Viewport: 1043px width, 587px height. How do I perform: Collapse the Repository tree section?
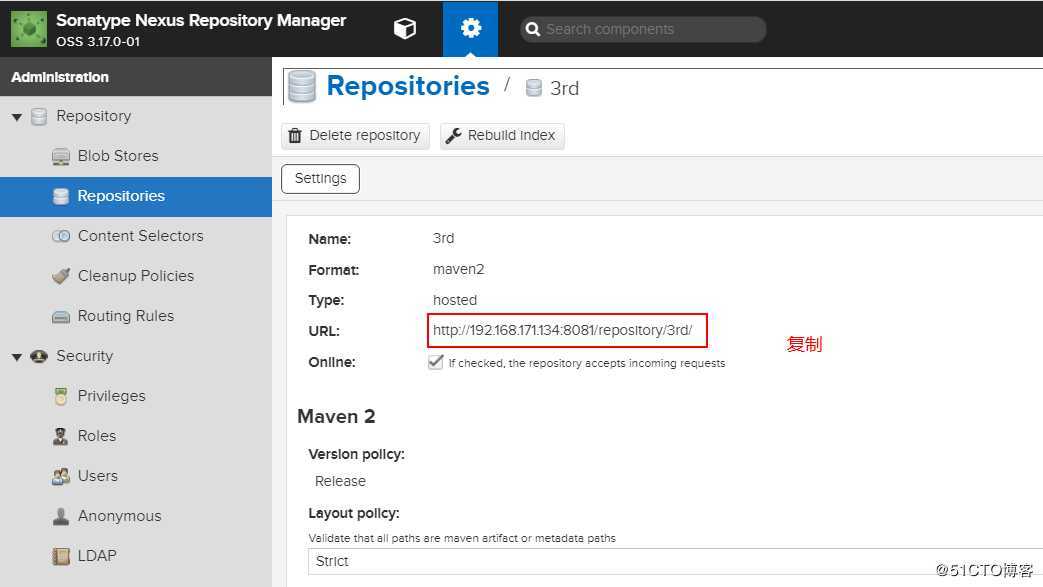pyautogui.click(x=17, y=117)
